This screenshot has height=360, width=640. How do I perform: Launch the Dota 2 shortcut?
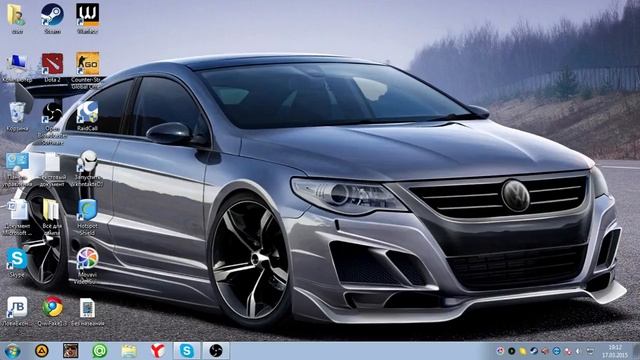[52, 64]
